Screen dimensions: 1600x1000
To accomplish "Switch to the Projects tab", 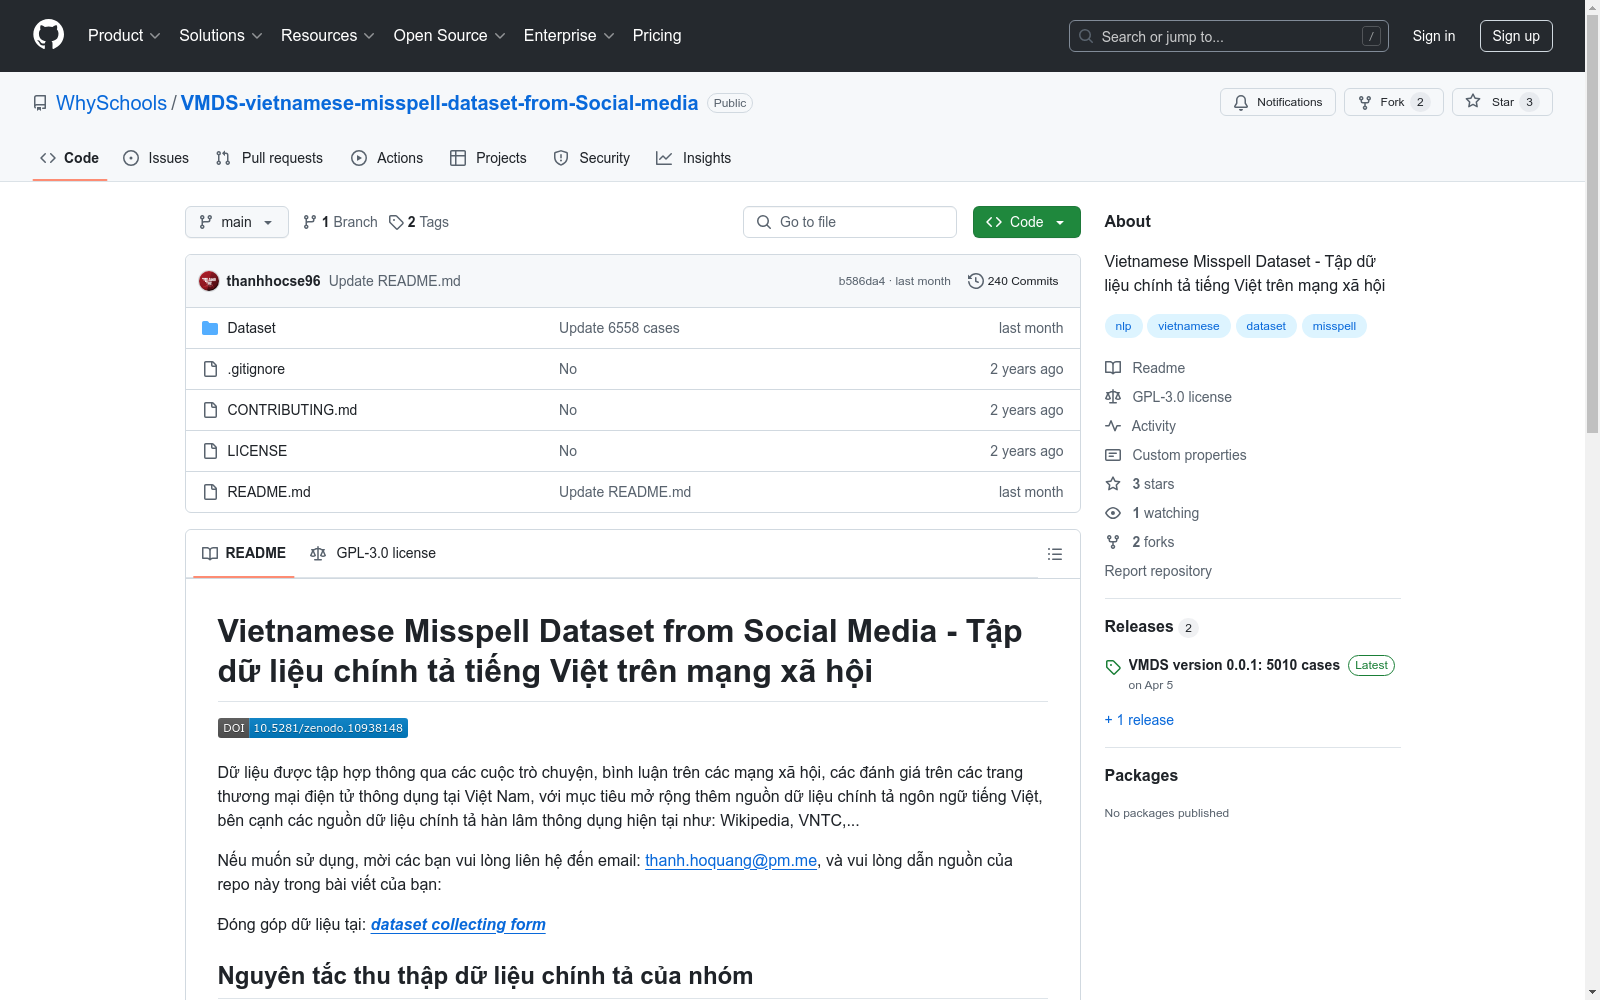I will coord(488,158).
